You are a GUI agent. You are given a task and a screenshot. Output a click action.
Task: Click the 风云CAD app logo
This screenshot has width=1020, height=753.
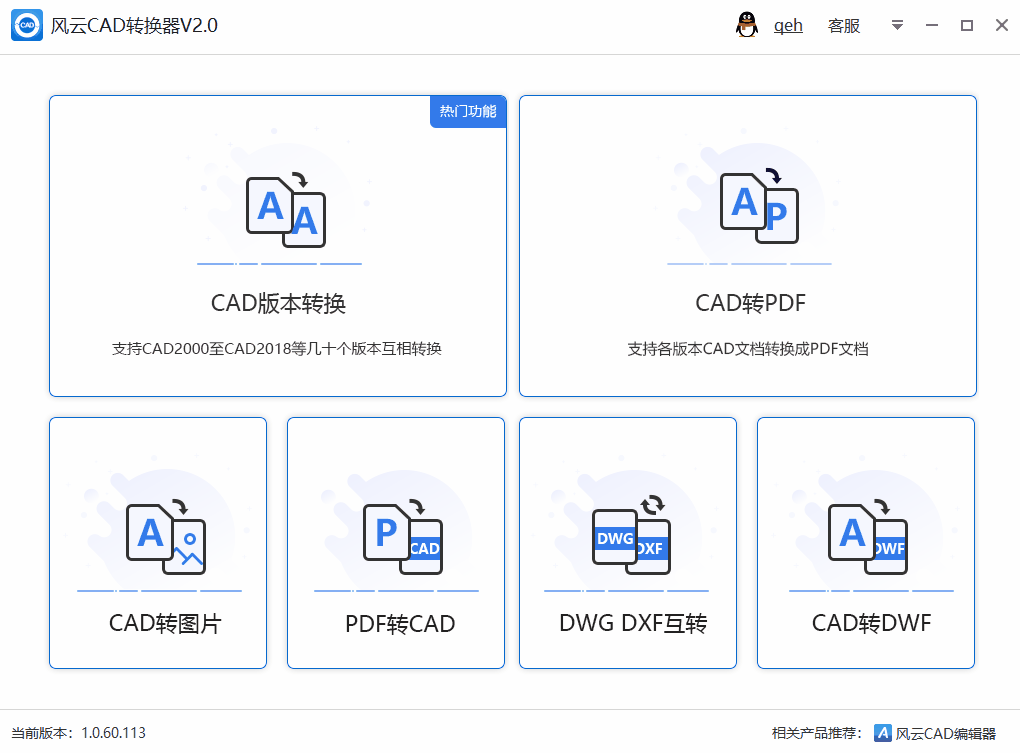(x=27, y=26)
